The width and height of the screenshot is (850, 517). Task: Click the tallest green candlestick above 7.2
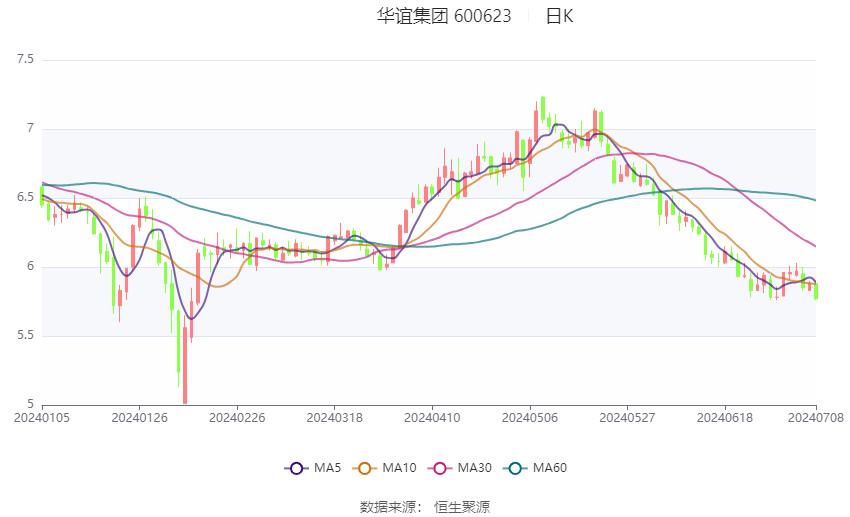[x=543, y=108]
